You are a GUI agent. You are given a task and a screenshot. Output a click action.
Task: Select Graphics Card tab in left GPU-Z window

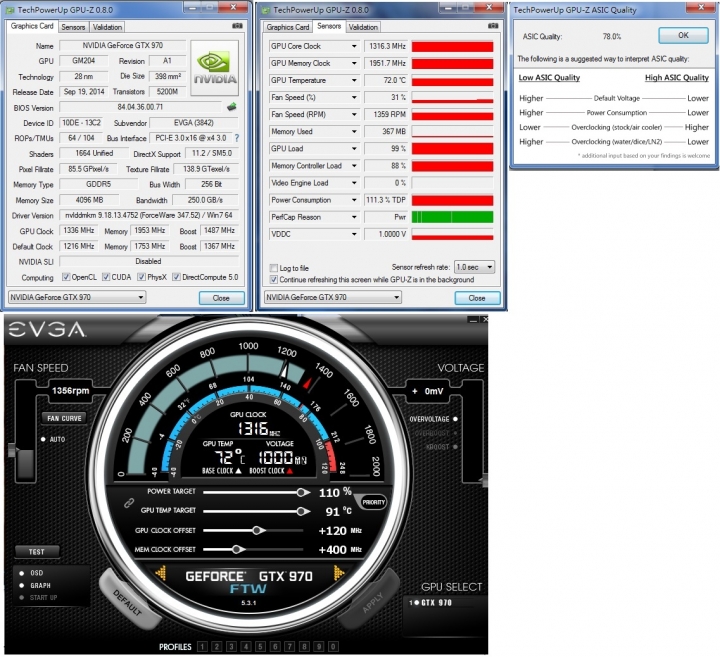[32, 26]
